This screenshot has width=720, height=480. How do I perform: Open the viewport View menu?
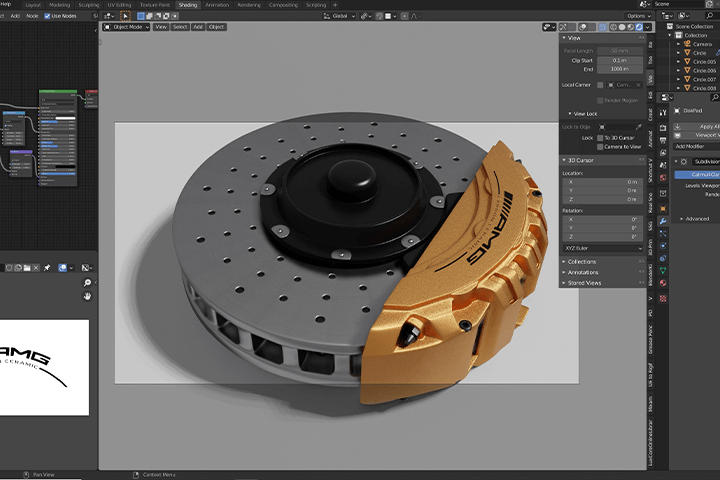[x=161, y=27]
